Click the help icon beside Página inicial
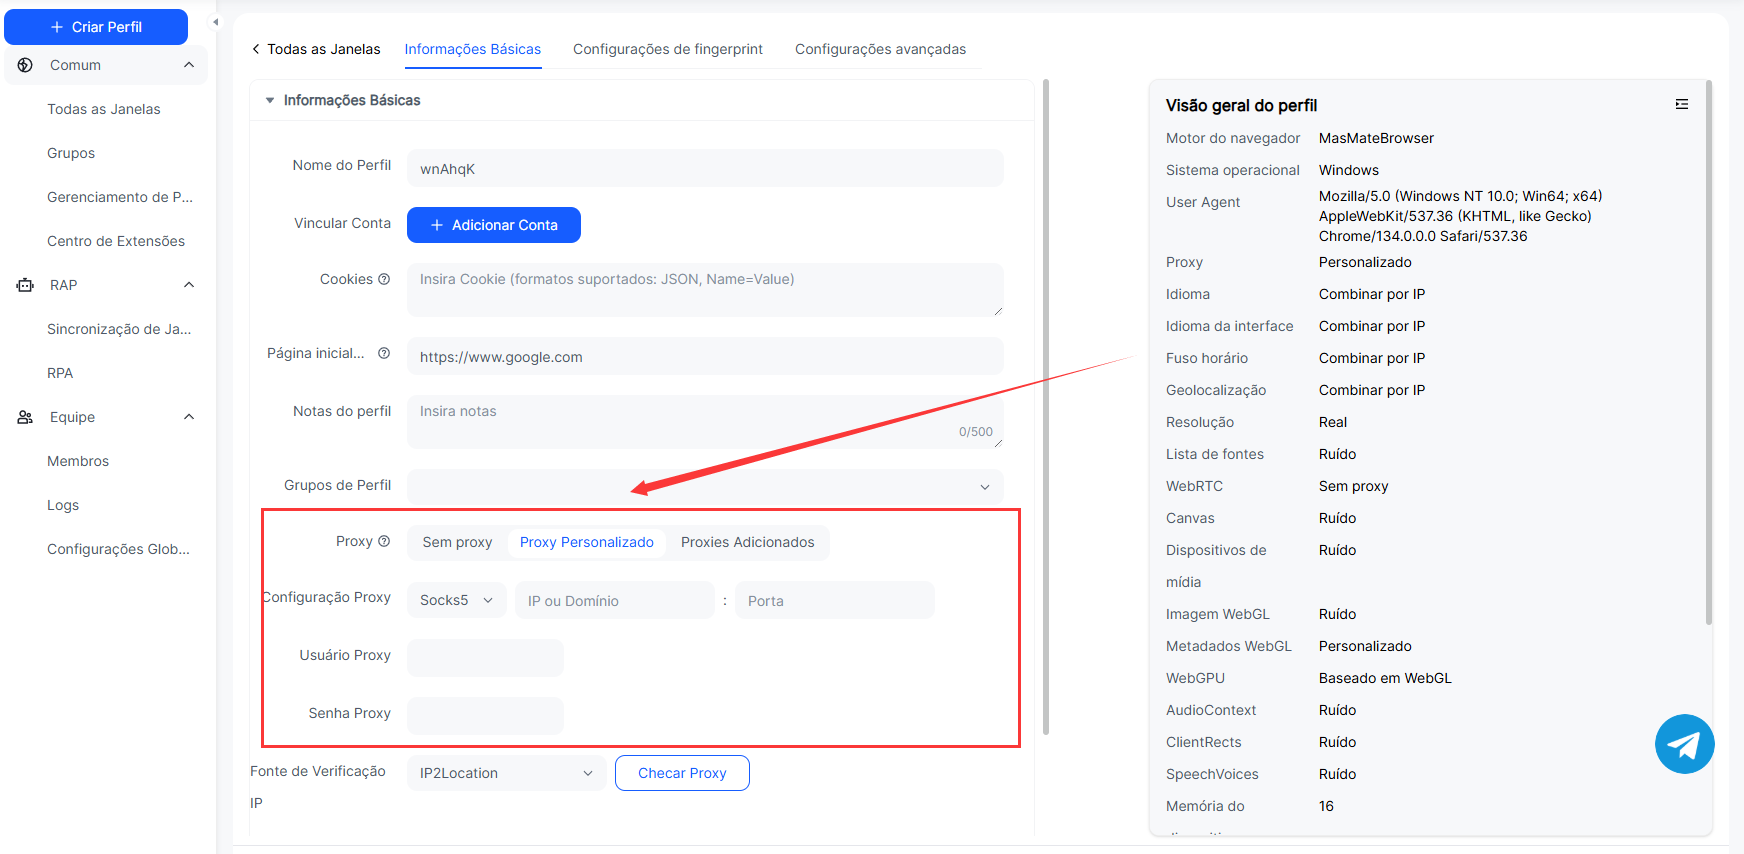Viewport: 1744px width, 854px height. pos(384,353)
